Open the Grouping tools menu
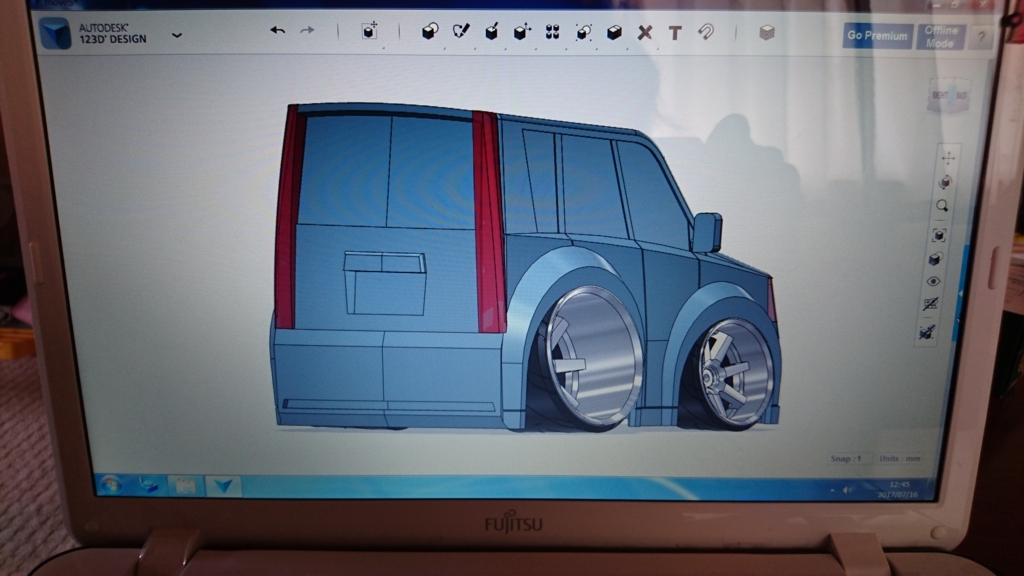Screen dimensions: 1024x576 (x=583, y=31)
